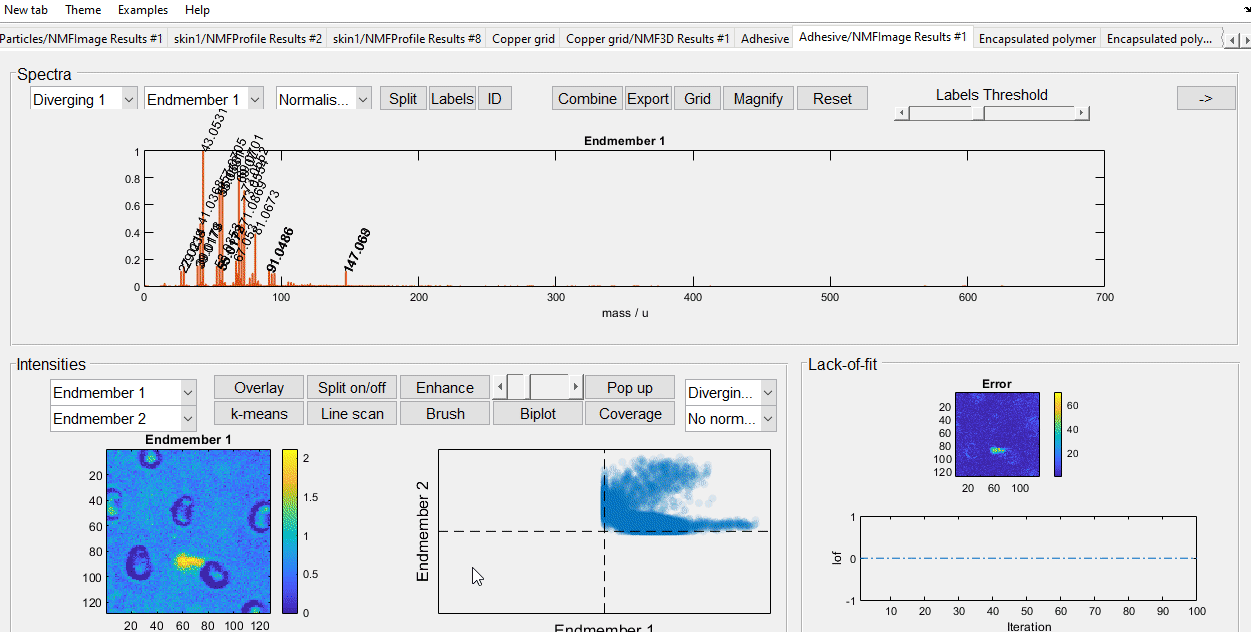Expand the Endmember 1 spectra dropdown
The height and width of the screenshot is (632, 1251).
[204, 99]
